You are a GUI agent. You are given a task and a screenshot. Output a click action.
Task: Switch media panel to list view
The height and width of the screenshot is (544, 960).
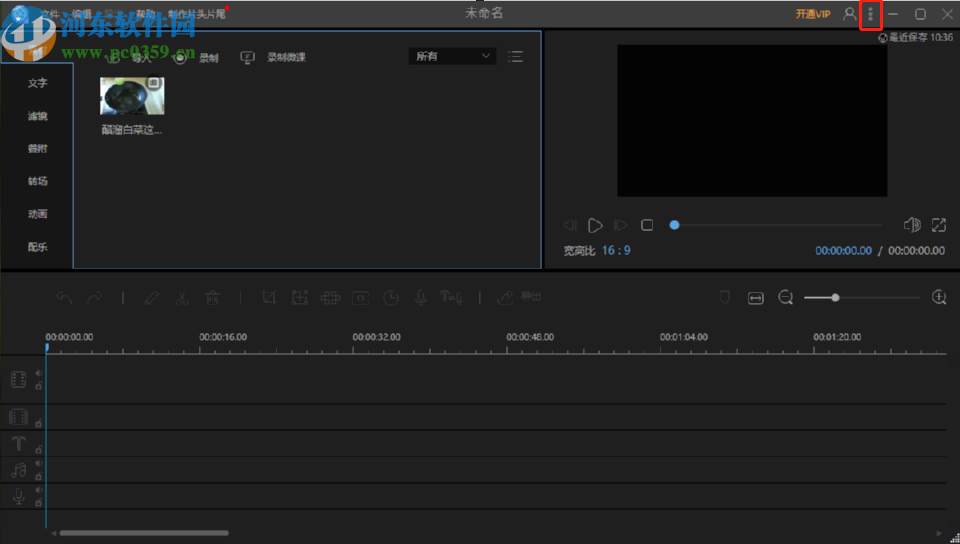coord(515,57)
